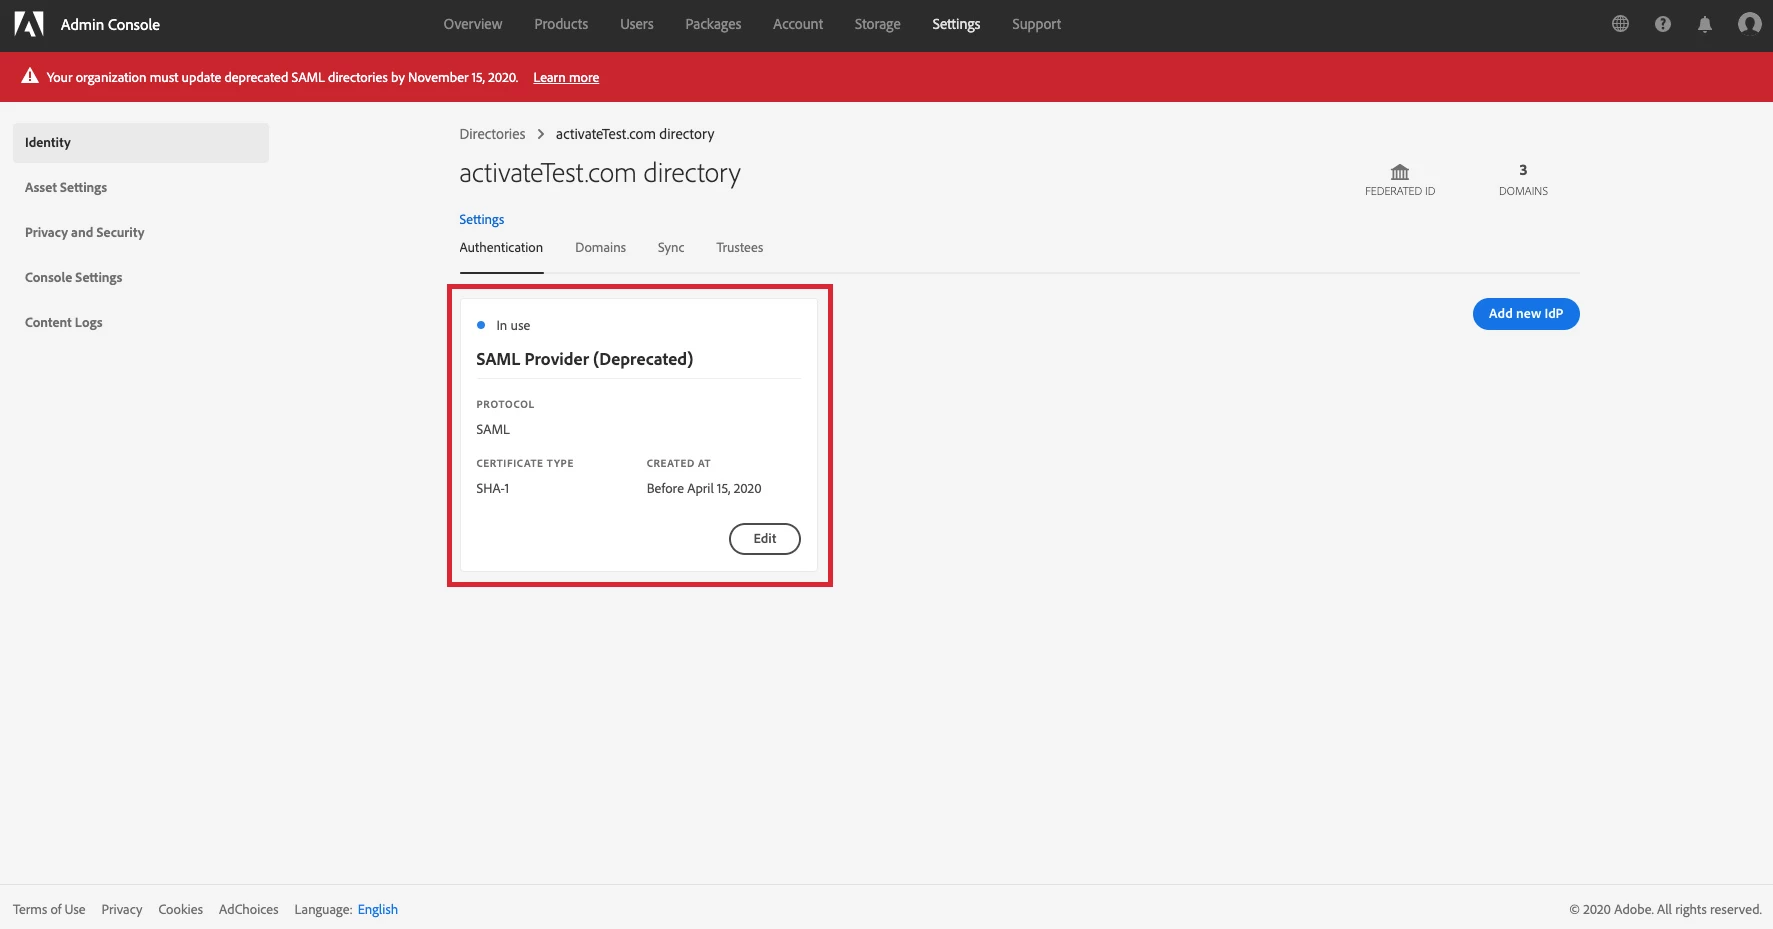Open Content Logs in the sidebar
Image resolution: width=1773 pixels, height=929 pixels.
point(64,323)
